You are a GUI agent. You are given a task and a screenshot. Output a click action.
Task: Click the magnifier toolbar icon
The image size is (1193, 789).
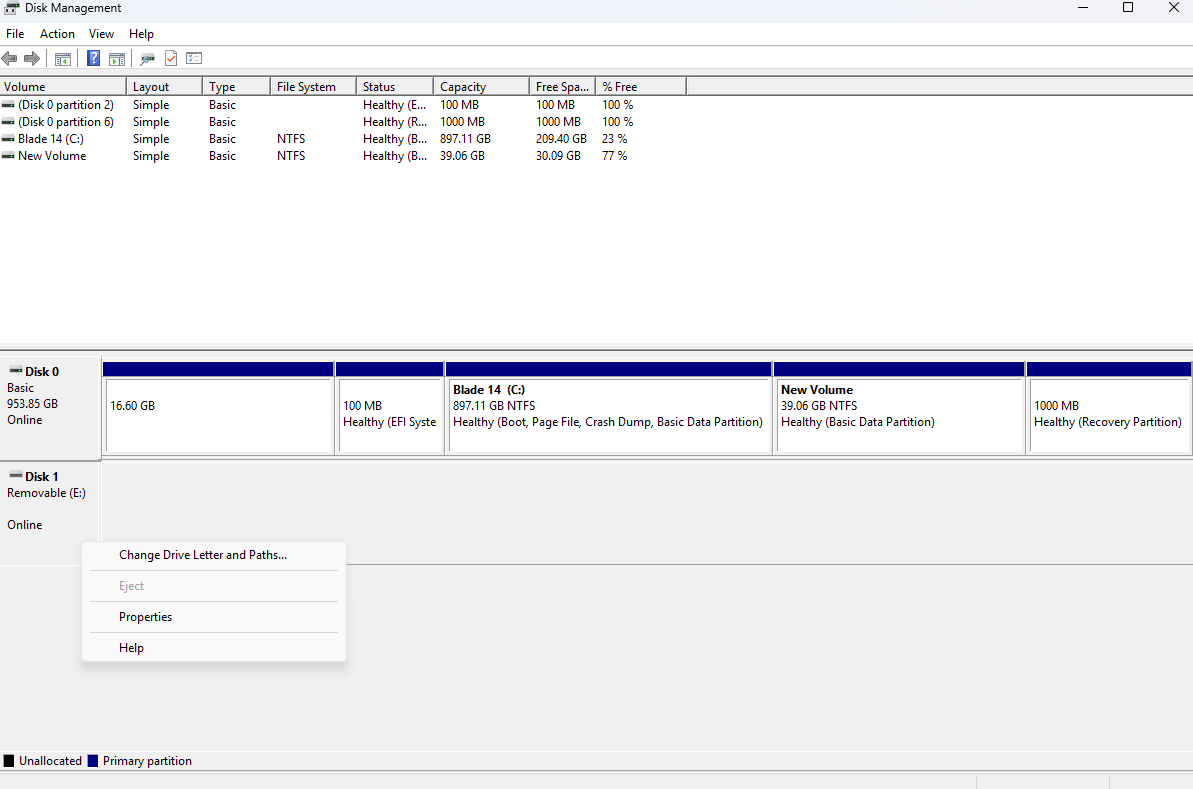(x=147, y=57)
